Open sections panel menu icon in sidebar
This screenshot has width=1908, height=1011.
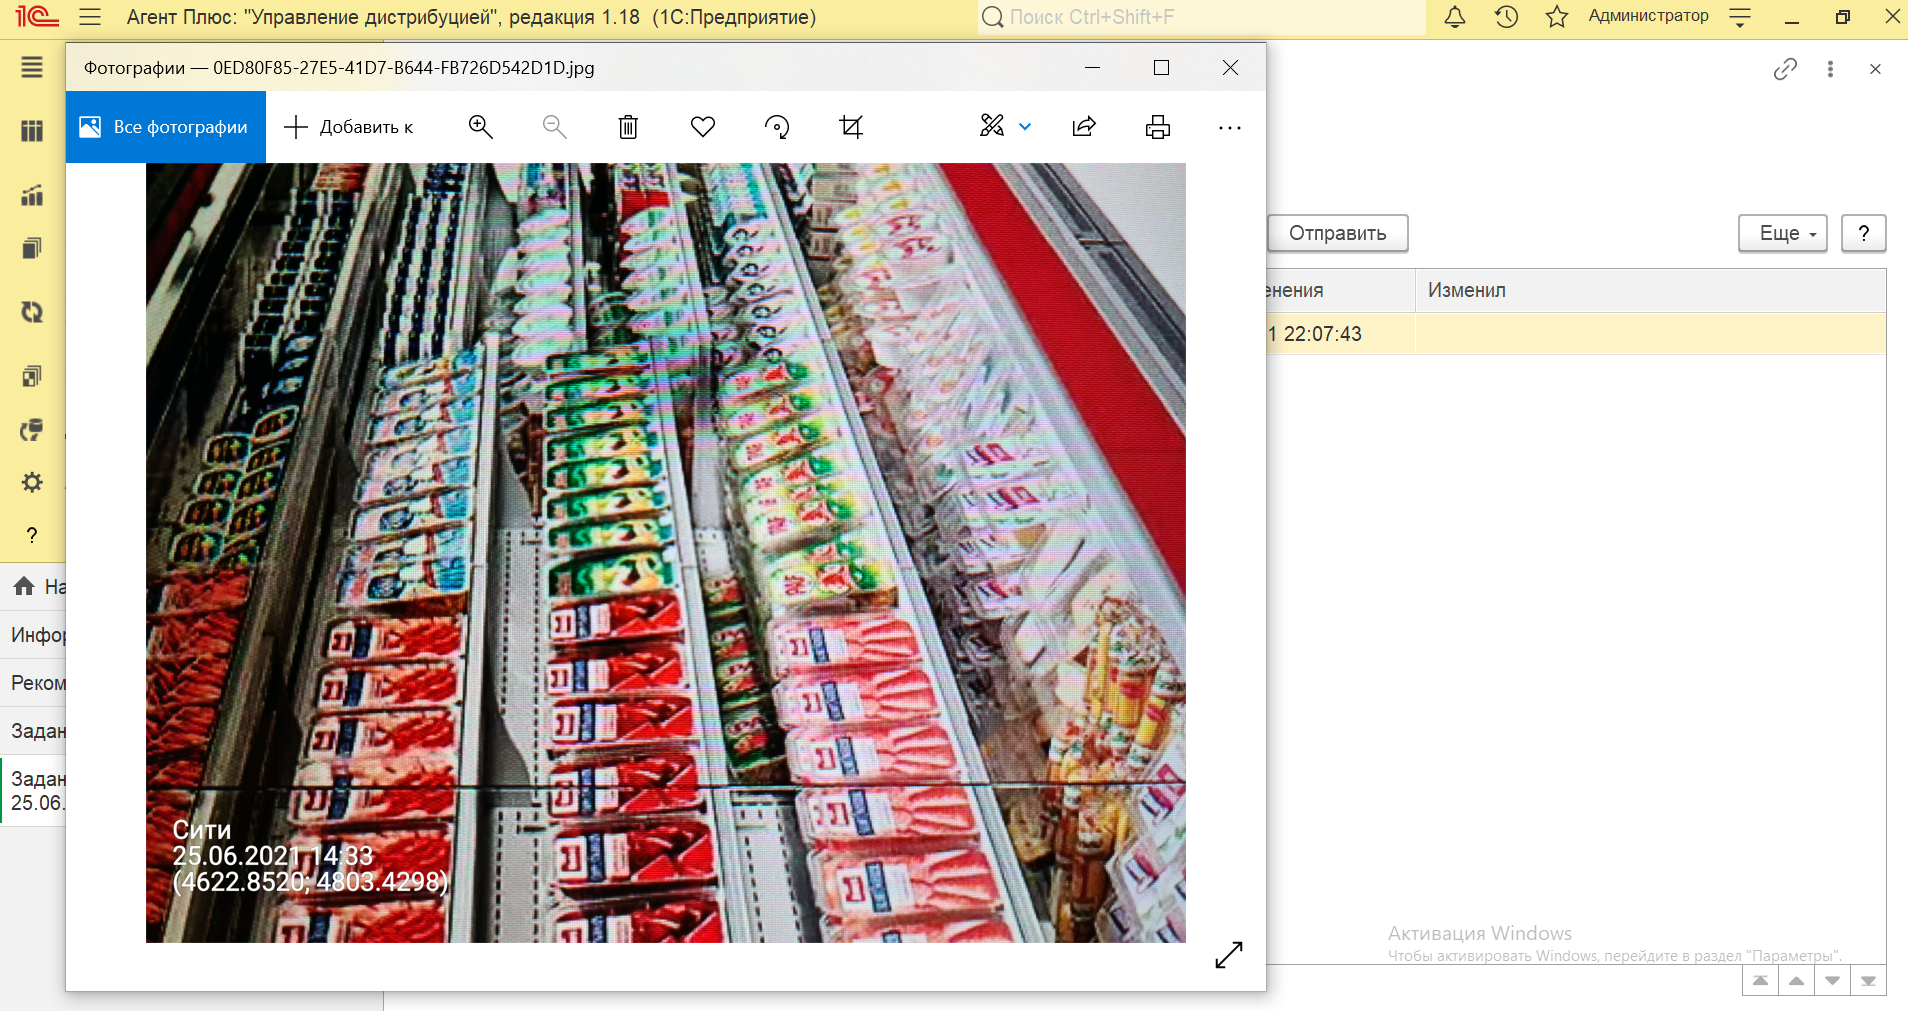[x=32, y=67]
